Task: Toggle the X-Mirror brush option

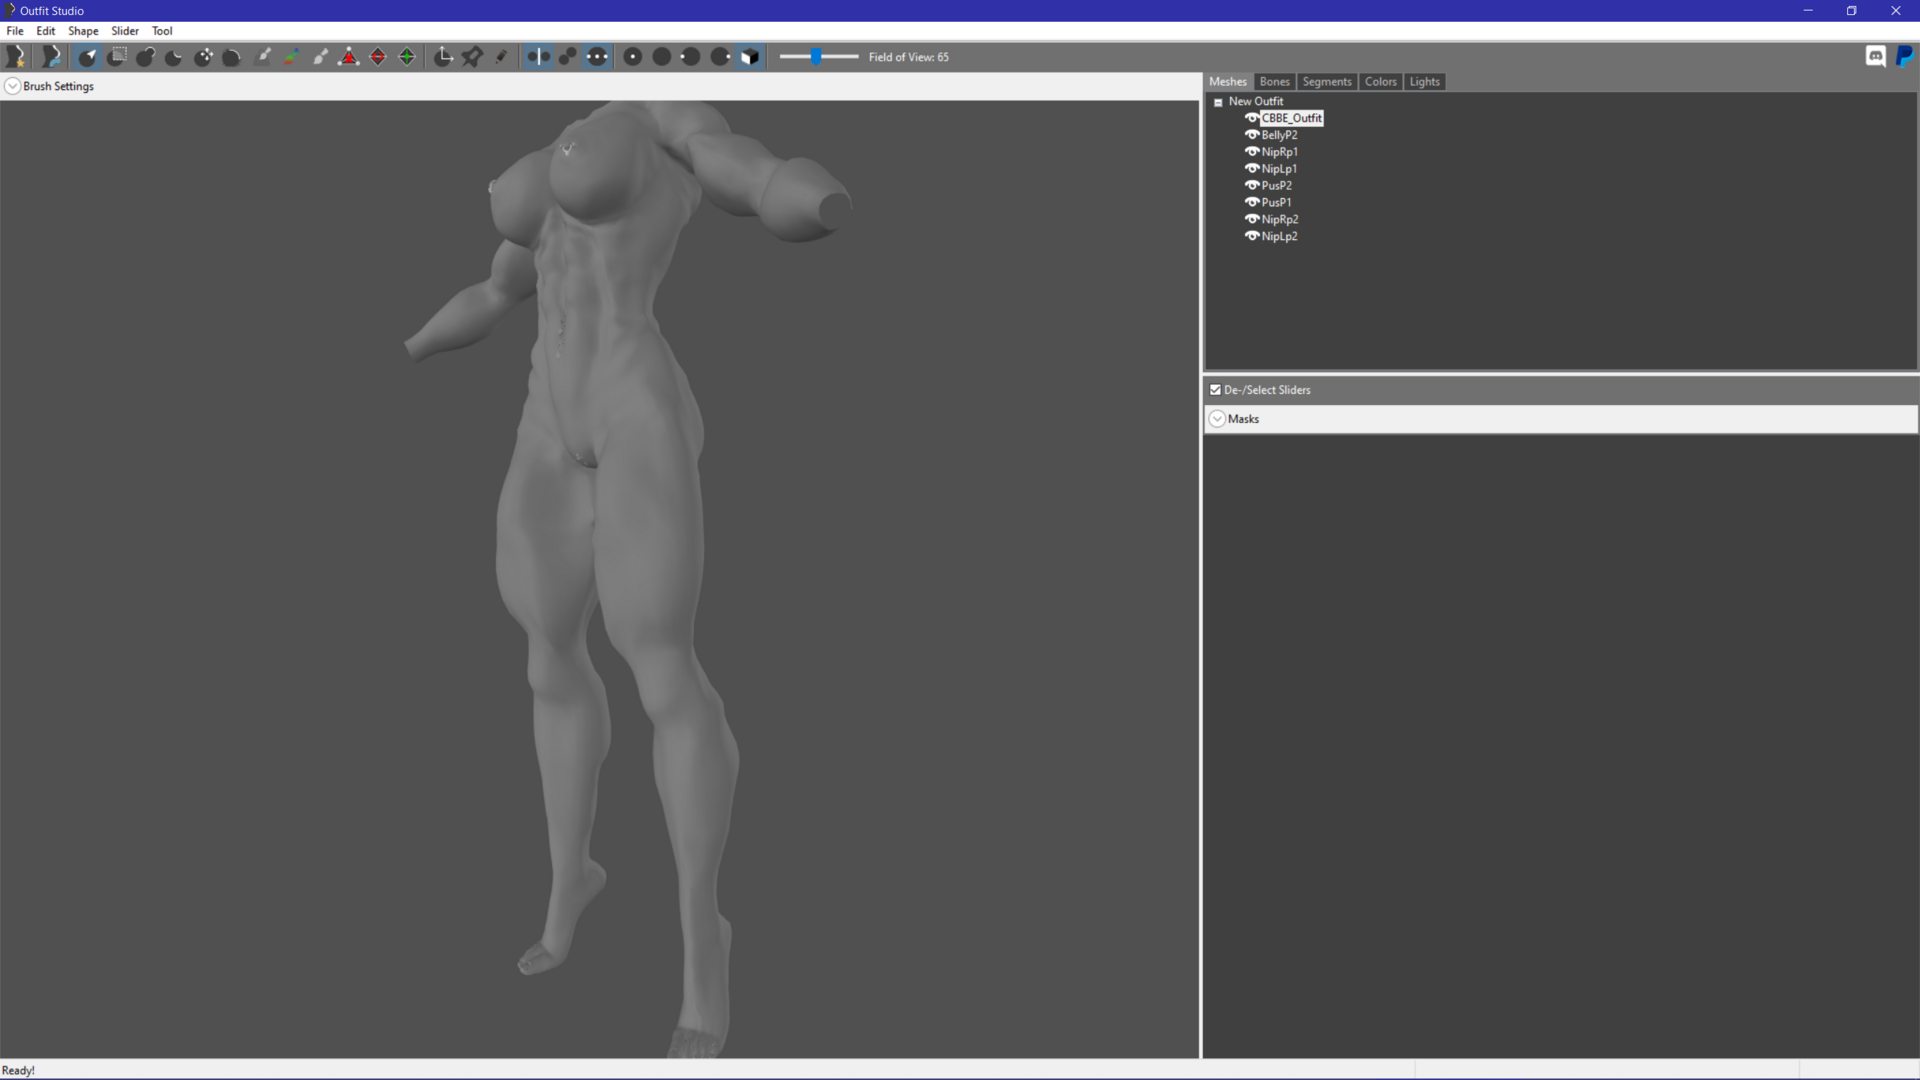Action: coord(538,57)
